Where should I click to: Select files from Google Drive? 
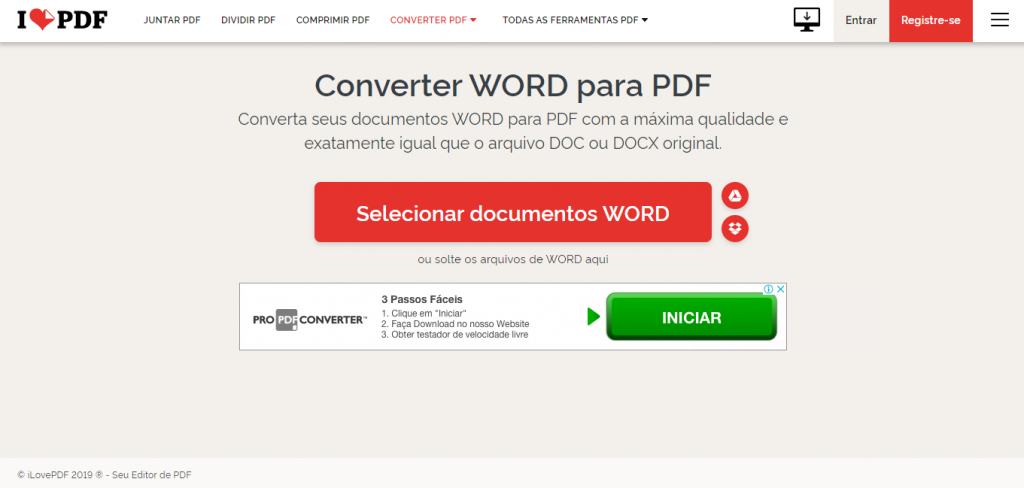[735, 195]
